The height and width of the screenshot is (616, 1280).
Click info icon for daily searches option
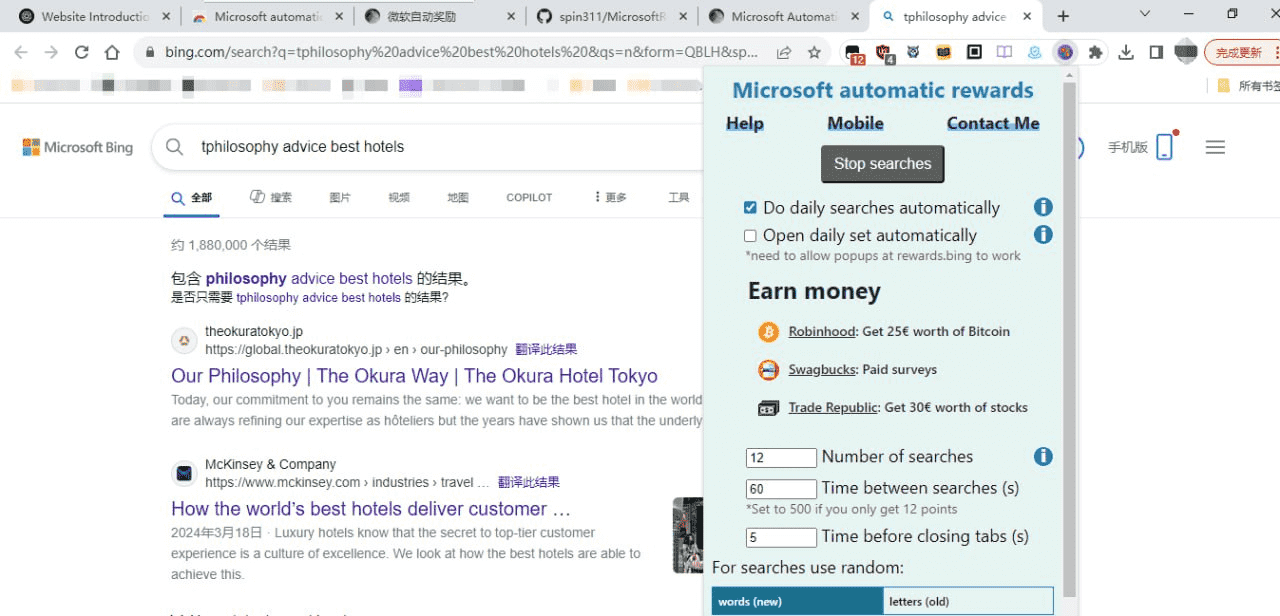tap(1043, 207)
